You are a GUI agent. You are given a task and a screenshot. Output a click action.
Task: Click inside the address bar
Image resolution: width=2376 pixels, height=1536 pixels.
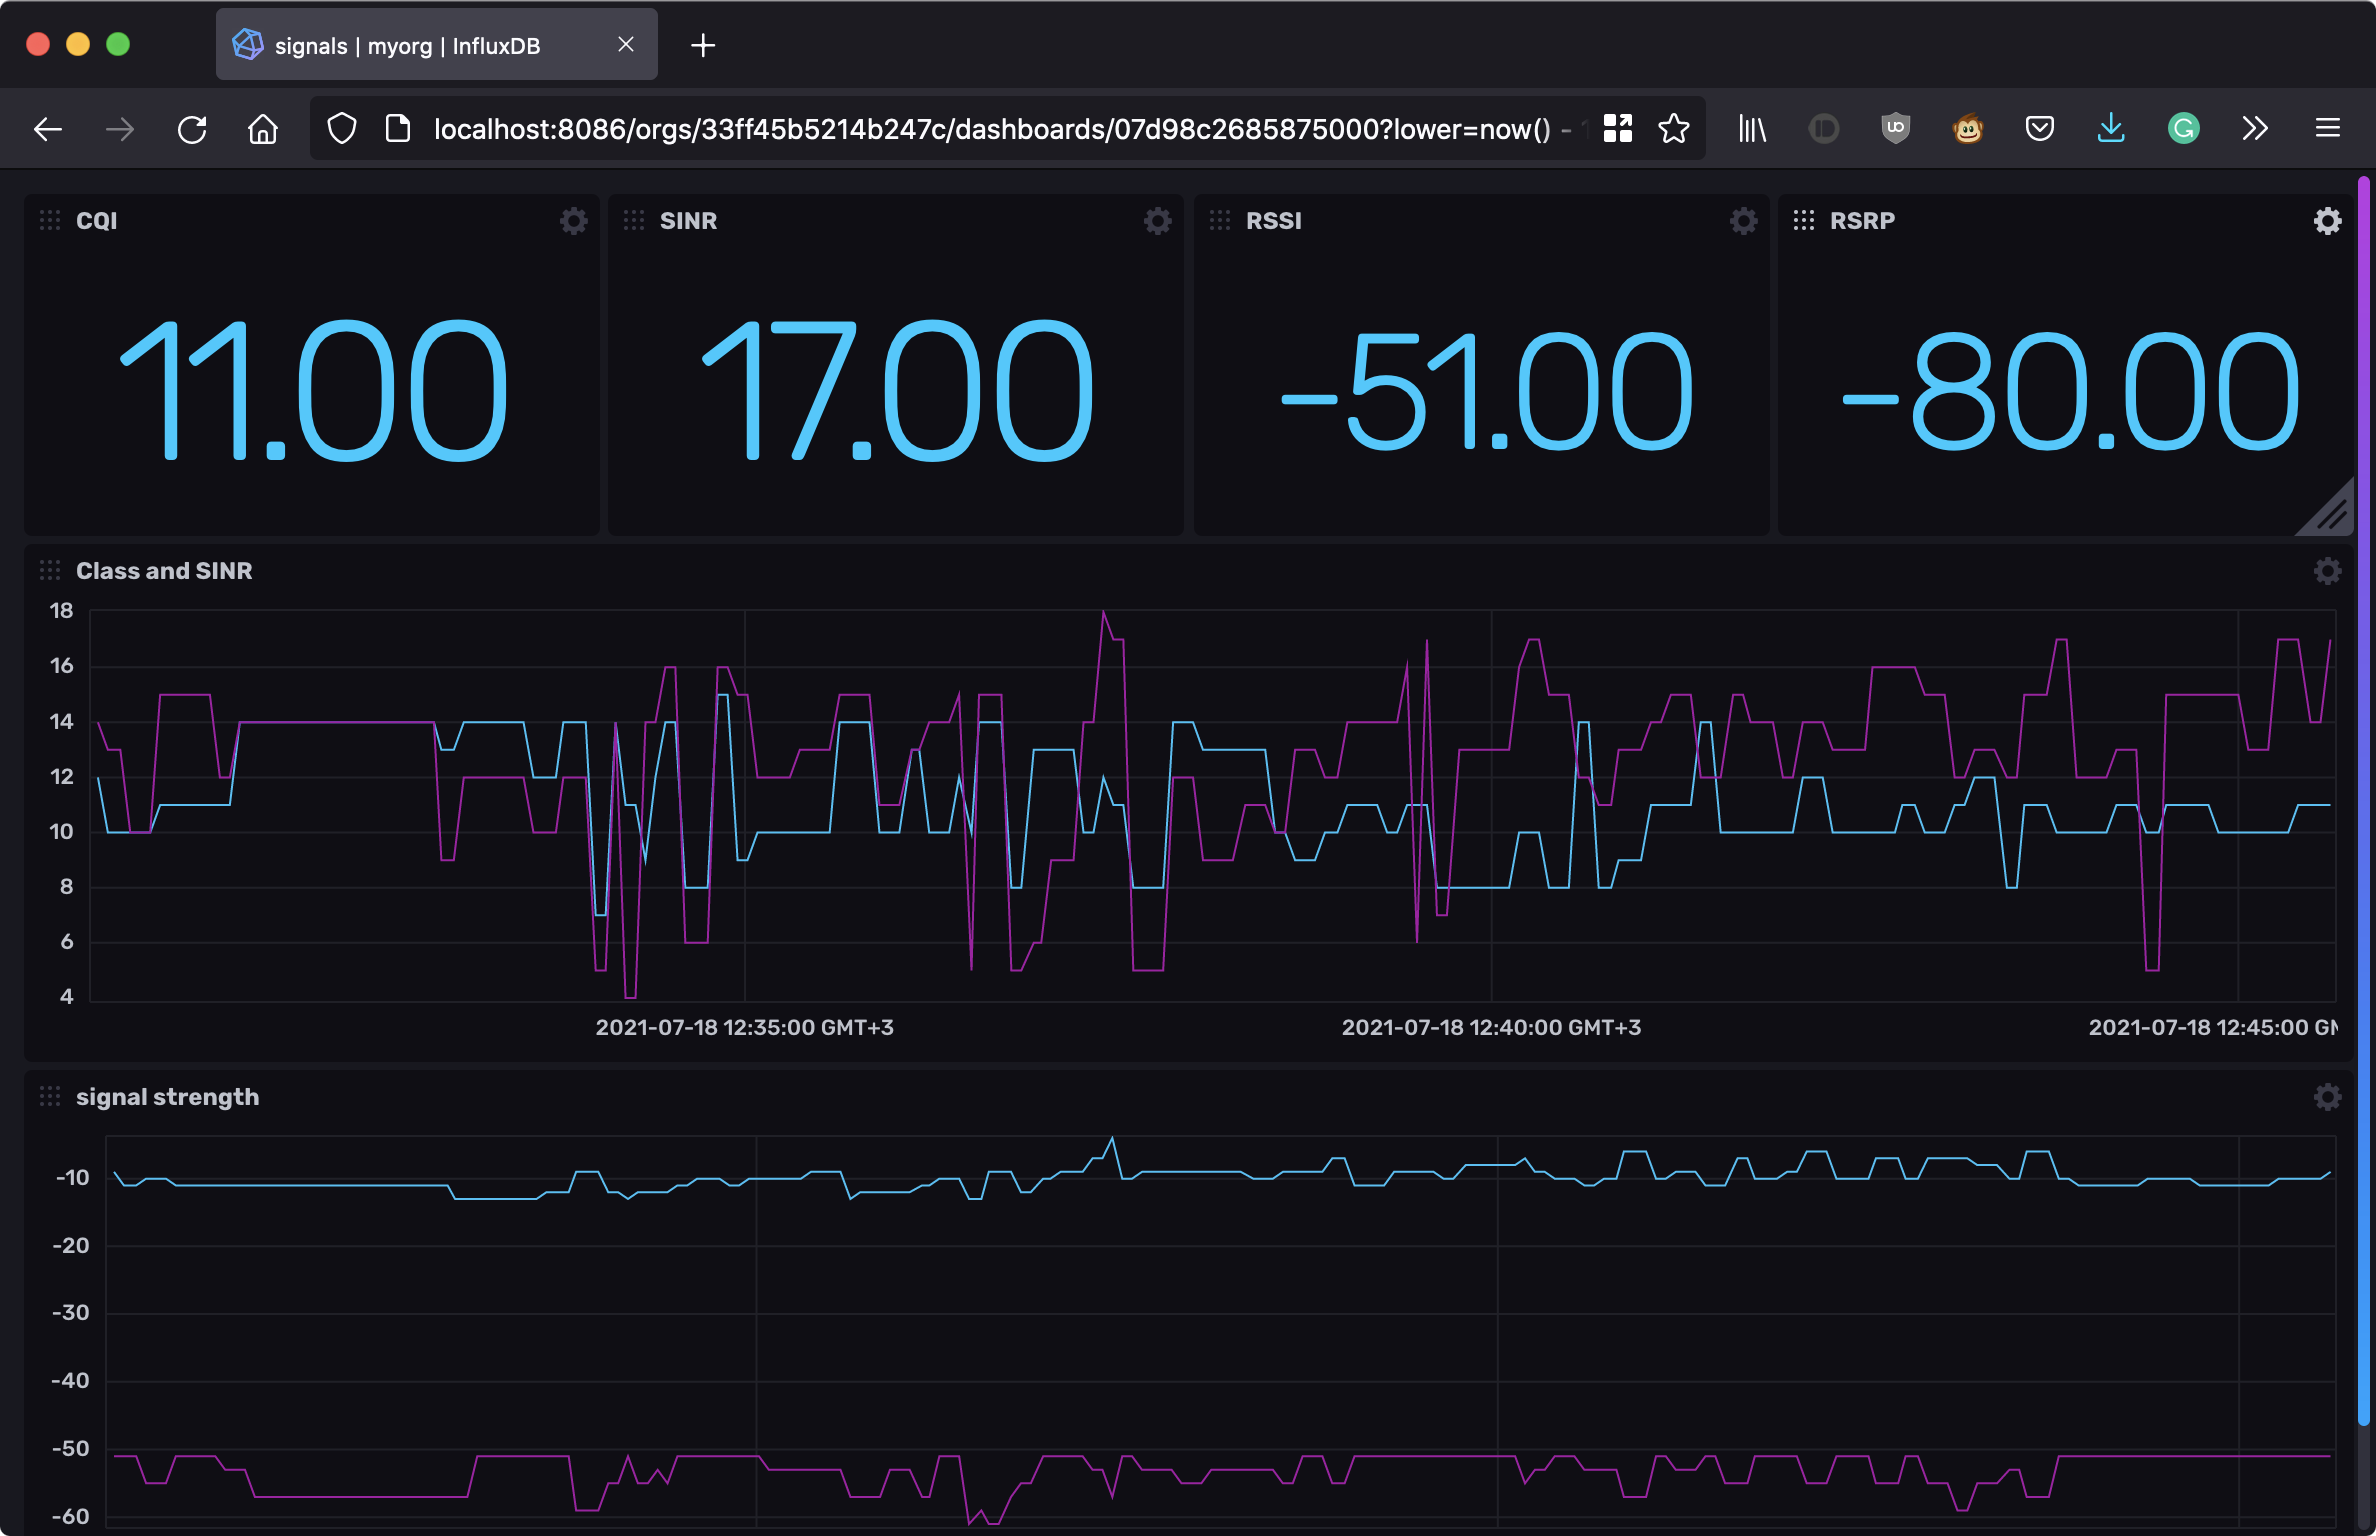(x=1000, y=128)
